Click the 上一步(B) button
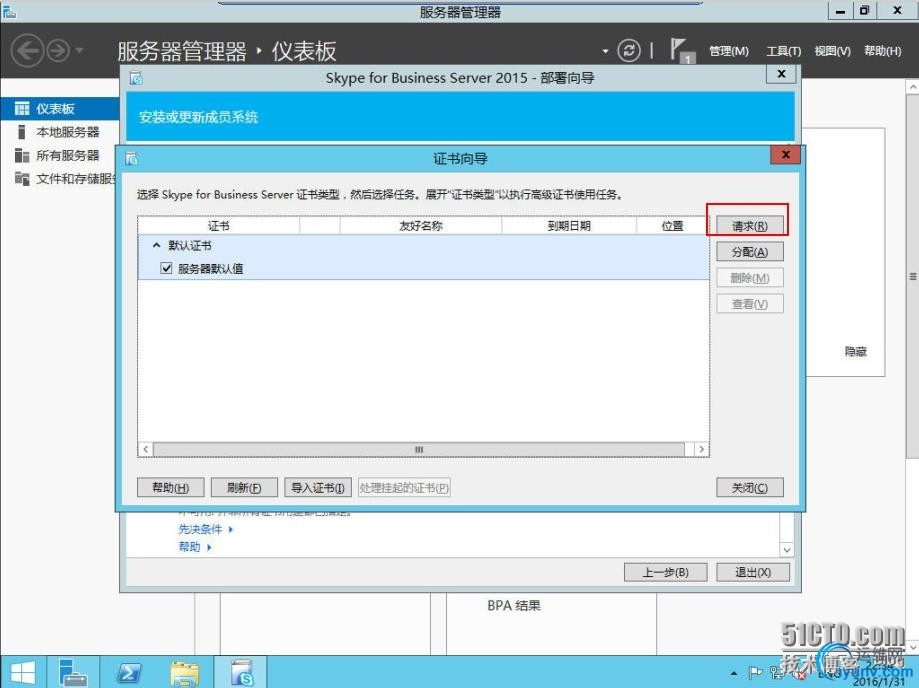Screen dimensions: 919x688 666,572
